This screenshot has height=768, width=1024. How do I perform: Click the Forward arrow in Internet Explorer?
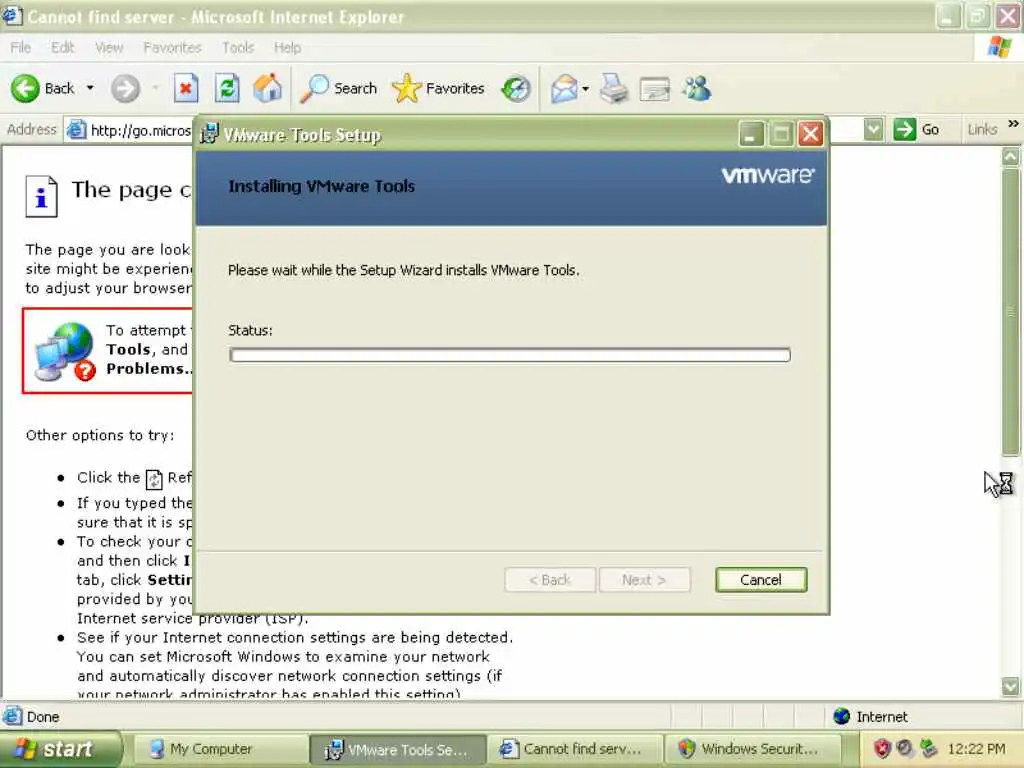tap(125, 88)
